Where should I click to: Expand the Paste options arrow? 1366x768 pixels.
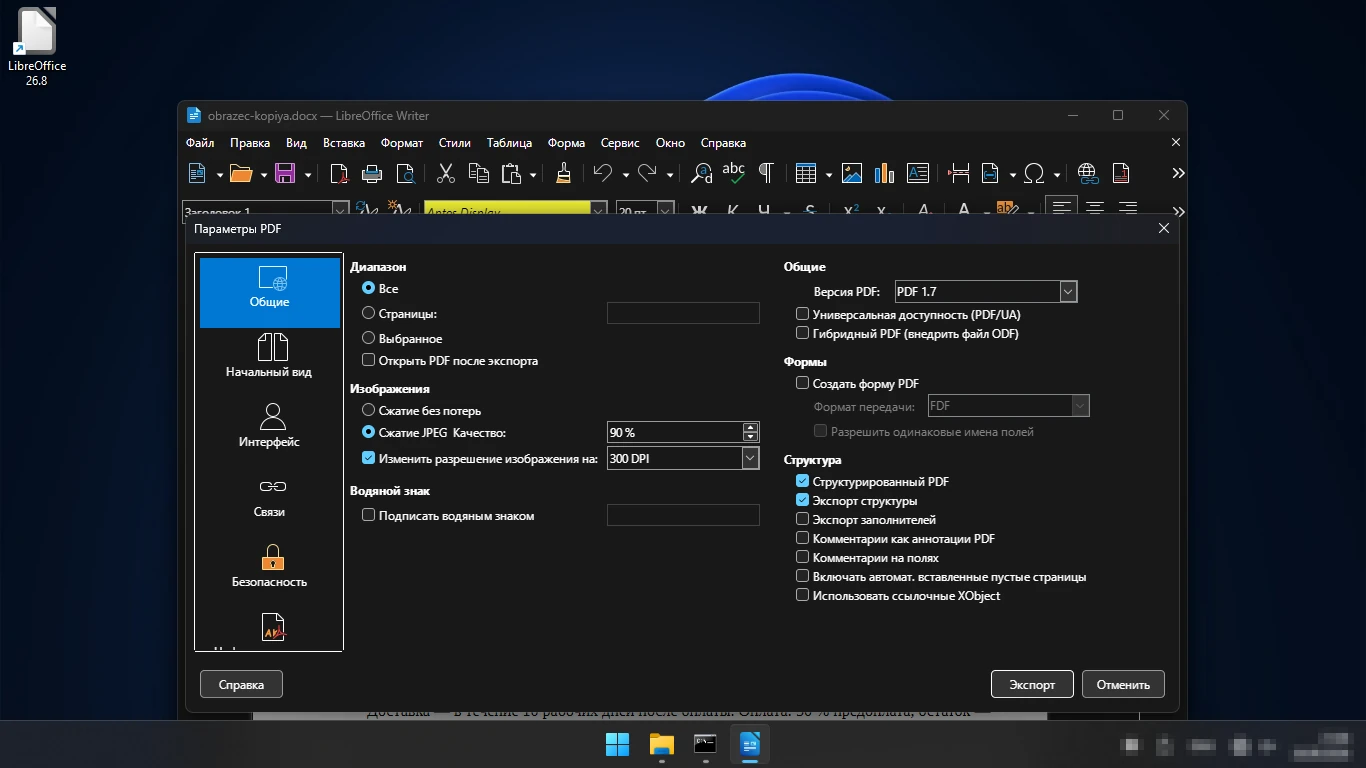coord(533,174)
